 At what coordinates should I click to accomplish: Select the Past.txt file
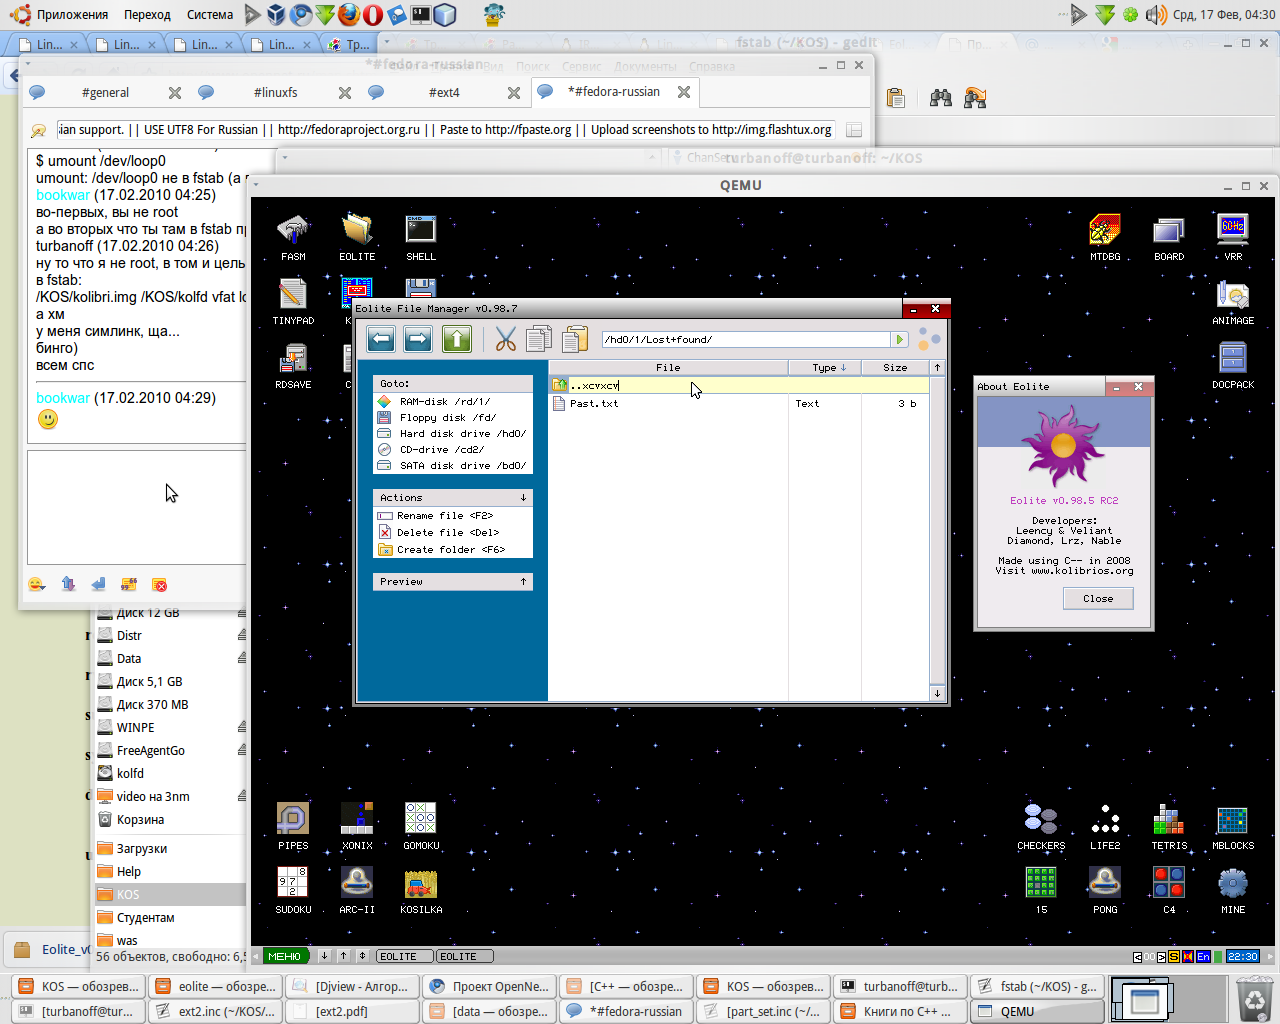tap(594, 404)
